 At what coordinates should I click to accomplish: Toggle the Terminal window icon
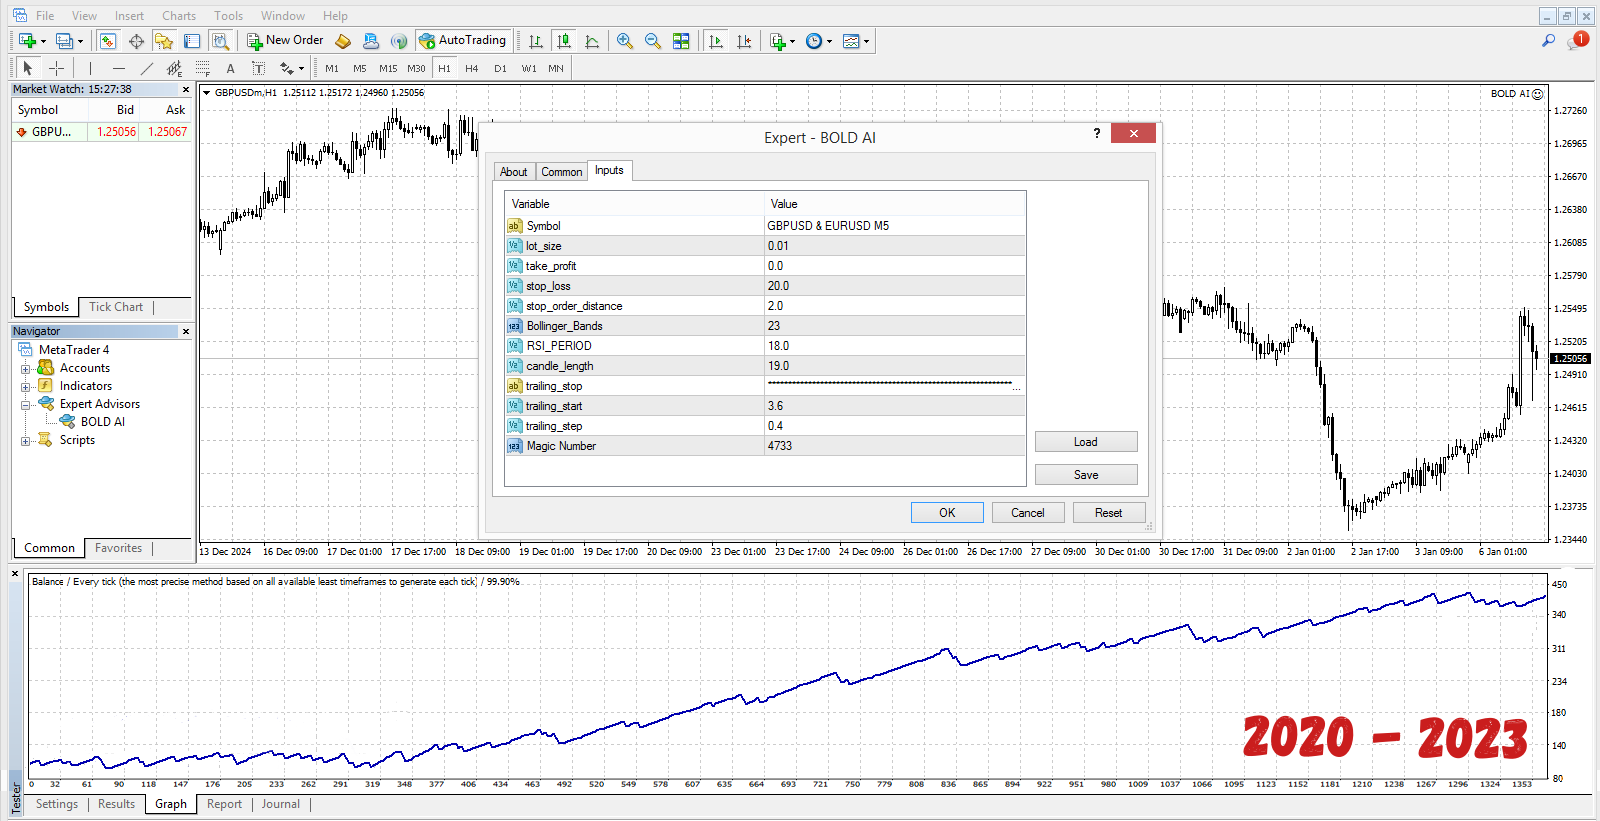[x=192, y=41]
